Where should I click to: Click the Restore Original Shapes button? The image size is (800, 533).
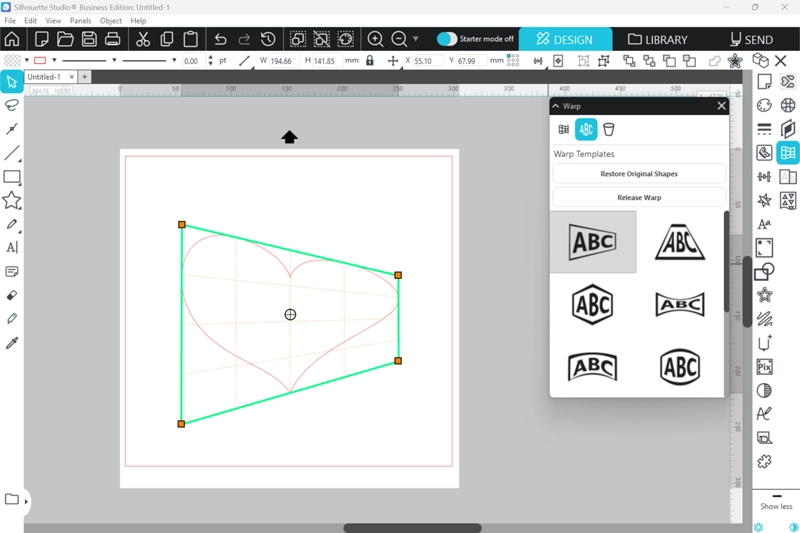pyautogui.click(x=638, y=174)
